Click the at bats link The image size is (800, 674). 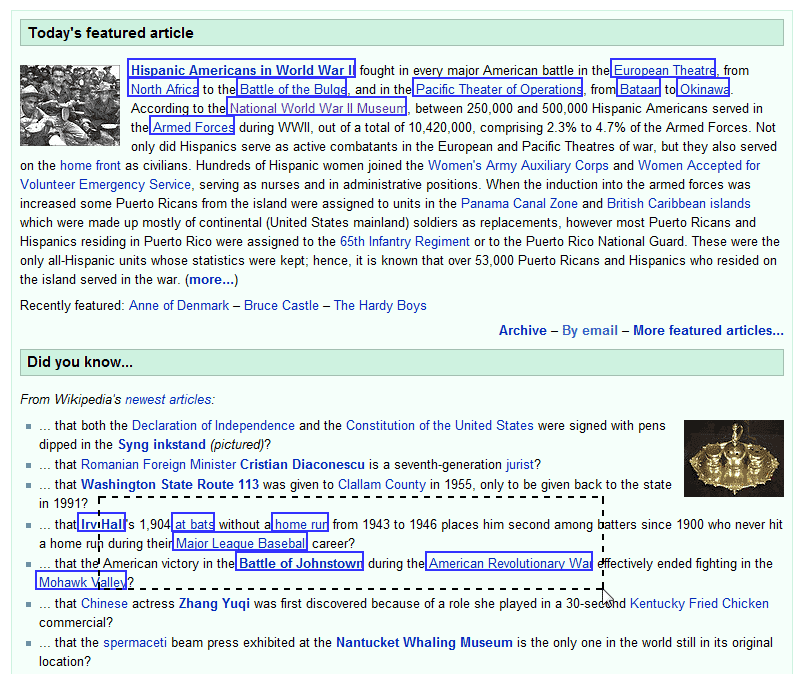tap(193, 523)
